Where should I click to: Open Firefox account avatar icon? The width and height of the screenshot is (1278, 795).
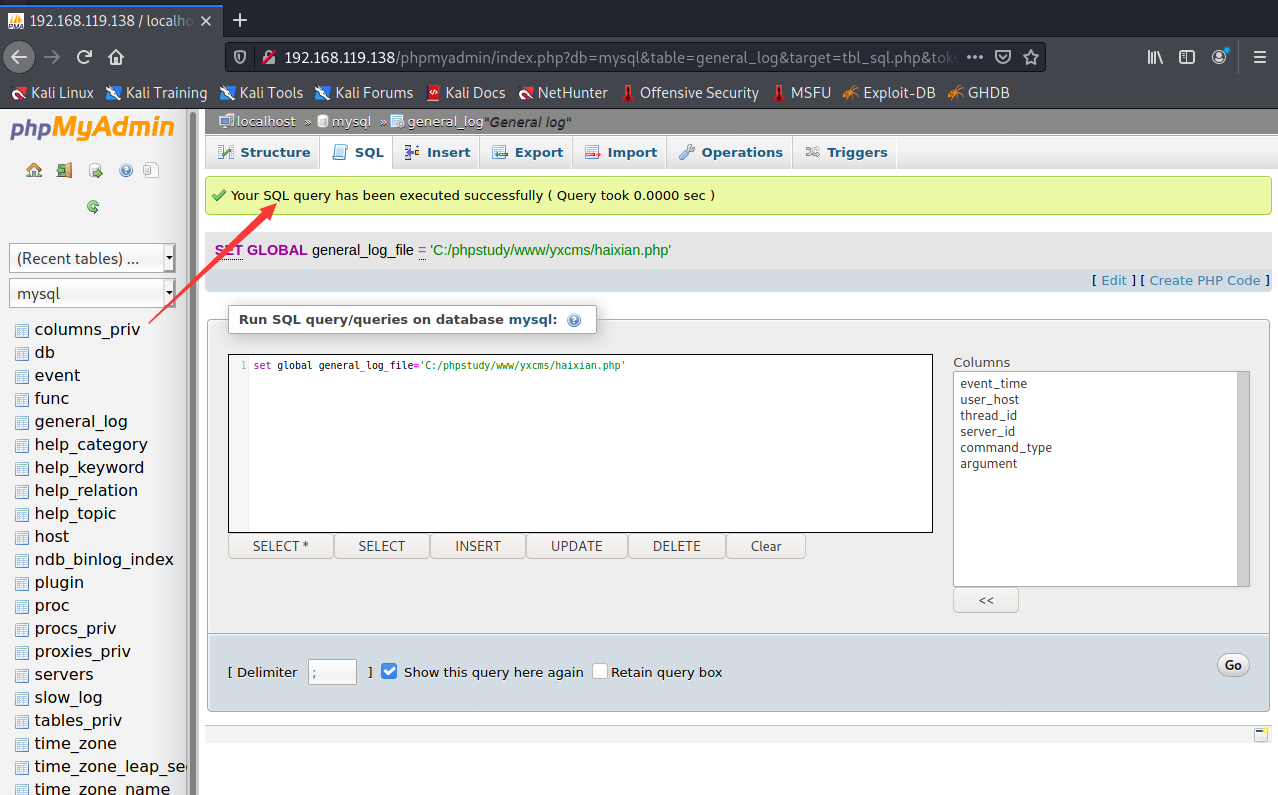tap(1219, 57)
